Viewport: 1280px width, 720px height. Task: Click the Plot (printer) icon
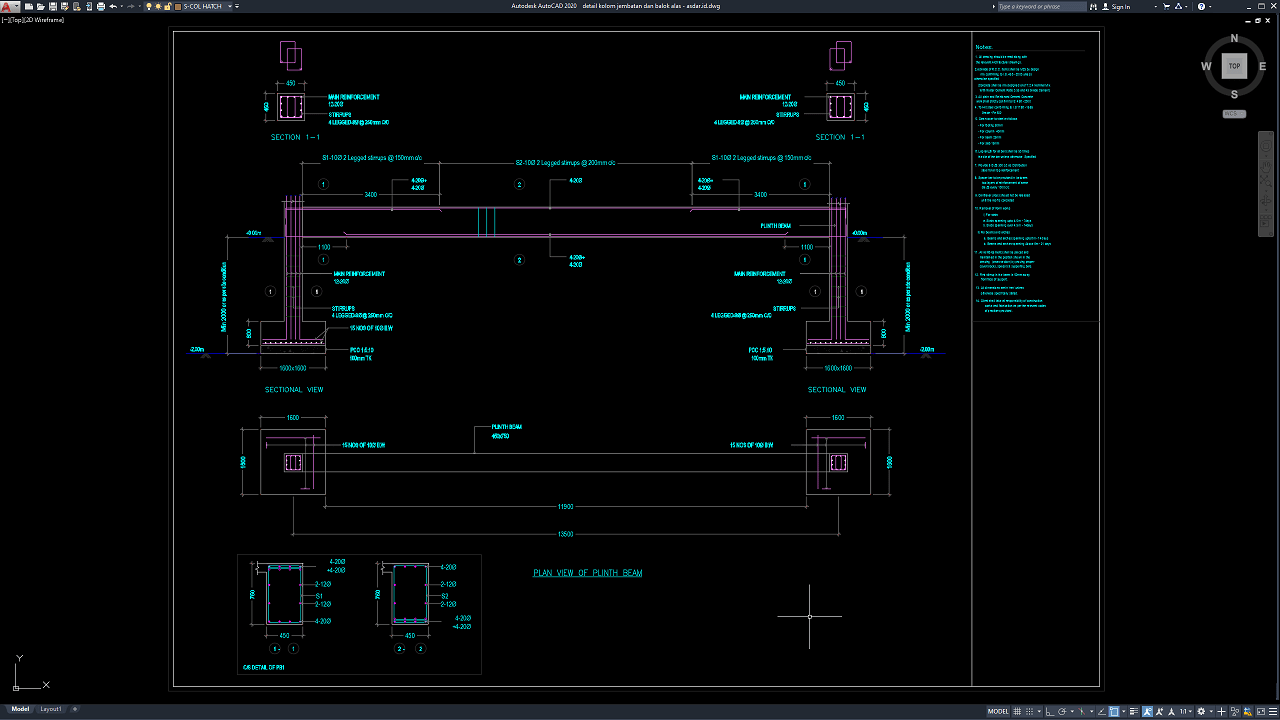(100, 6)
